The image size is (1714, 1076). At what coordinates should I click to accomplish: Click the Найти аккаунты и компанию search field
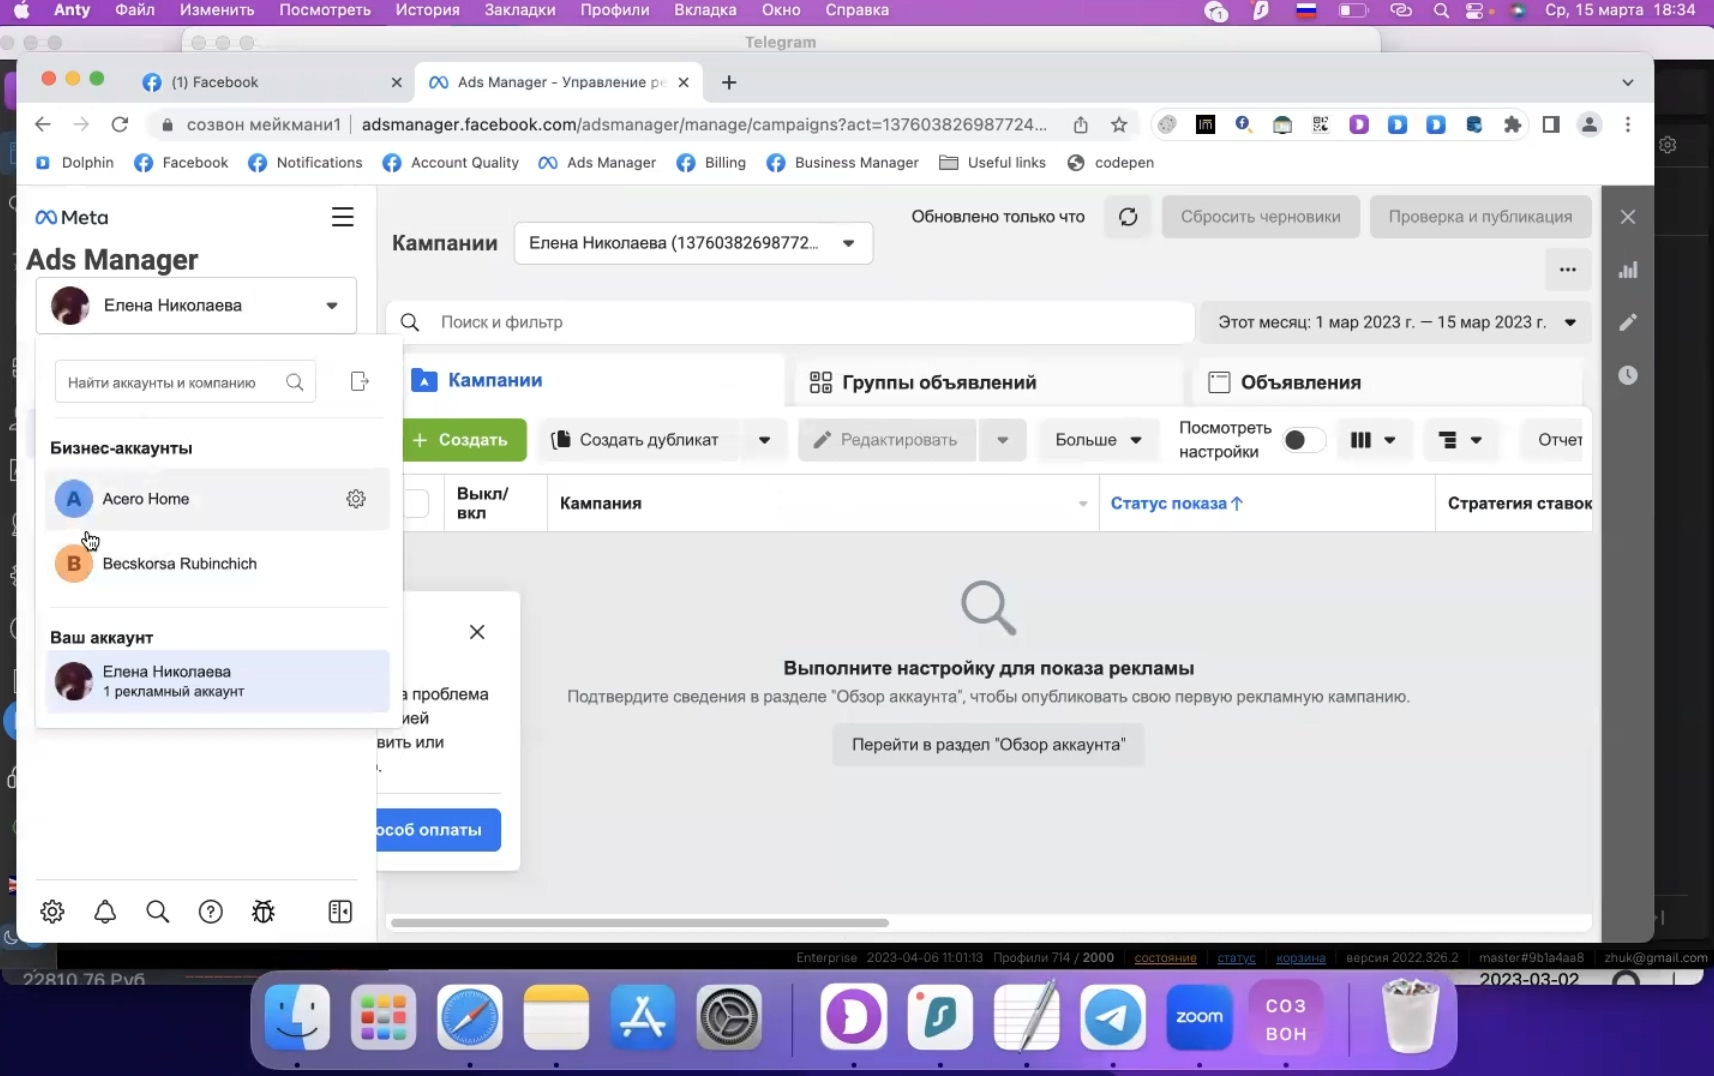click(x=185, y=382)
